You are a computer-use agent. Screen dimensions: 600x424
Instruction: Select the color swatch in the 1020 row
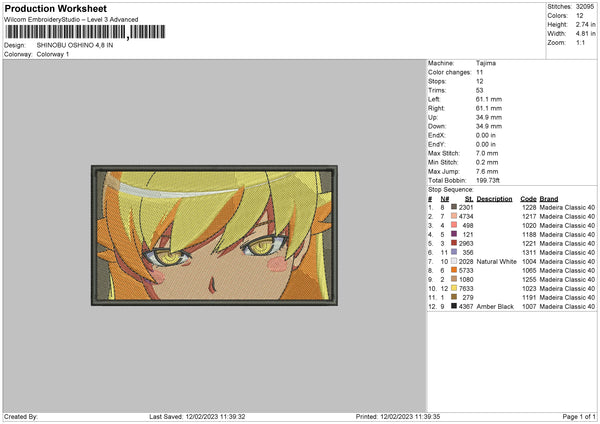[454, 225]
